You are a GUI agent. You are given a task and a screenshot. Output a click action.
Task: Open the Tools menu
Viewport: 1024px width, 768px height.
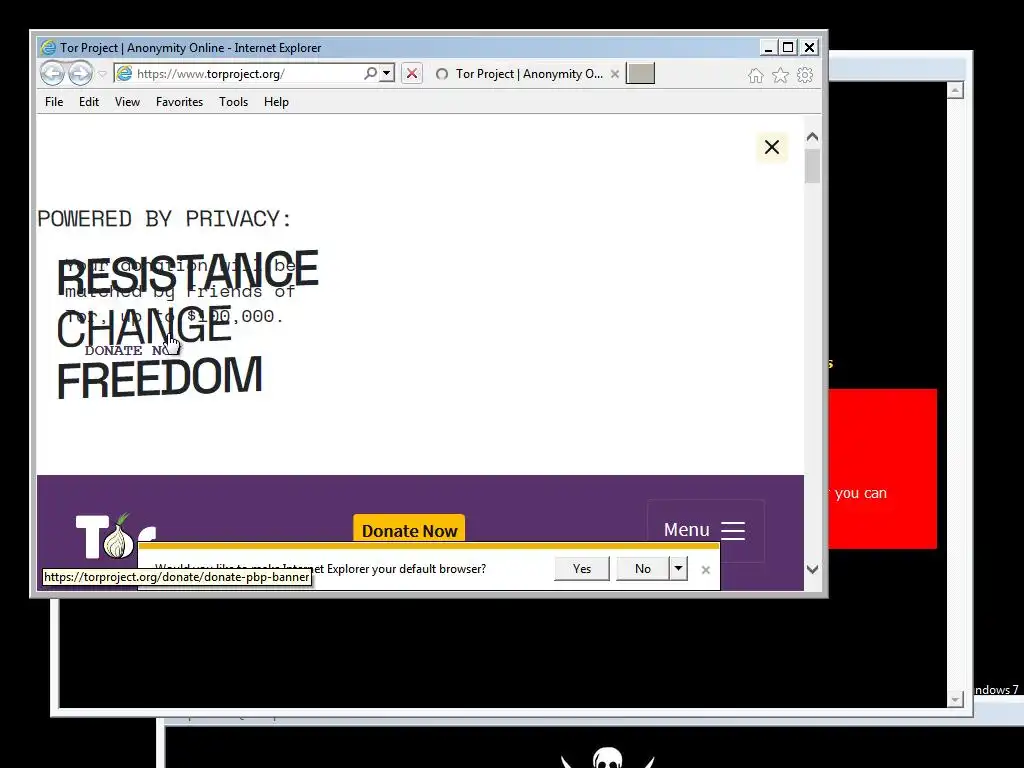click(x=233, y=102)
